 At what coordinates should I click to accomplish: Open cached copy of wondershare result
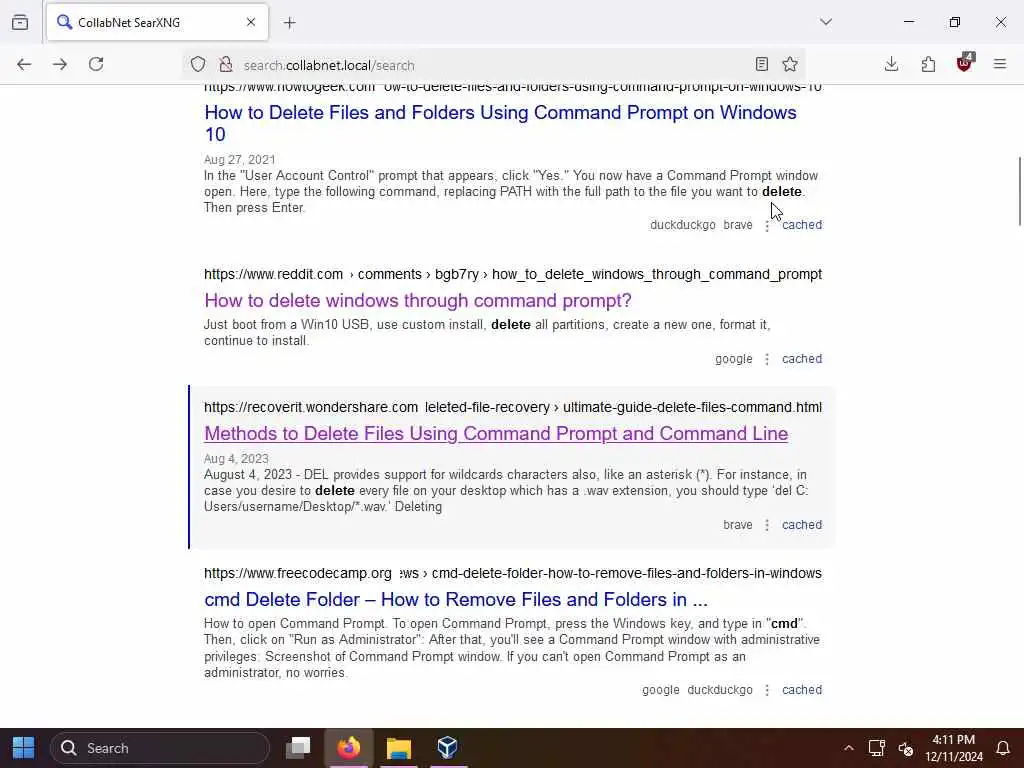pyautogui.click(x=802, y=524)
